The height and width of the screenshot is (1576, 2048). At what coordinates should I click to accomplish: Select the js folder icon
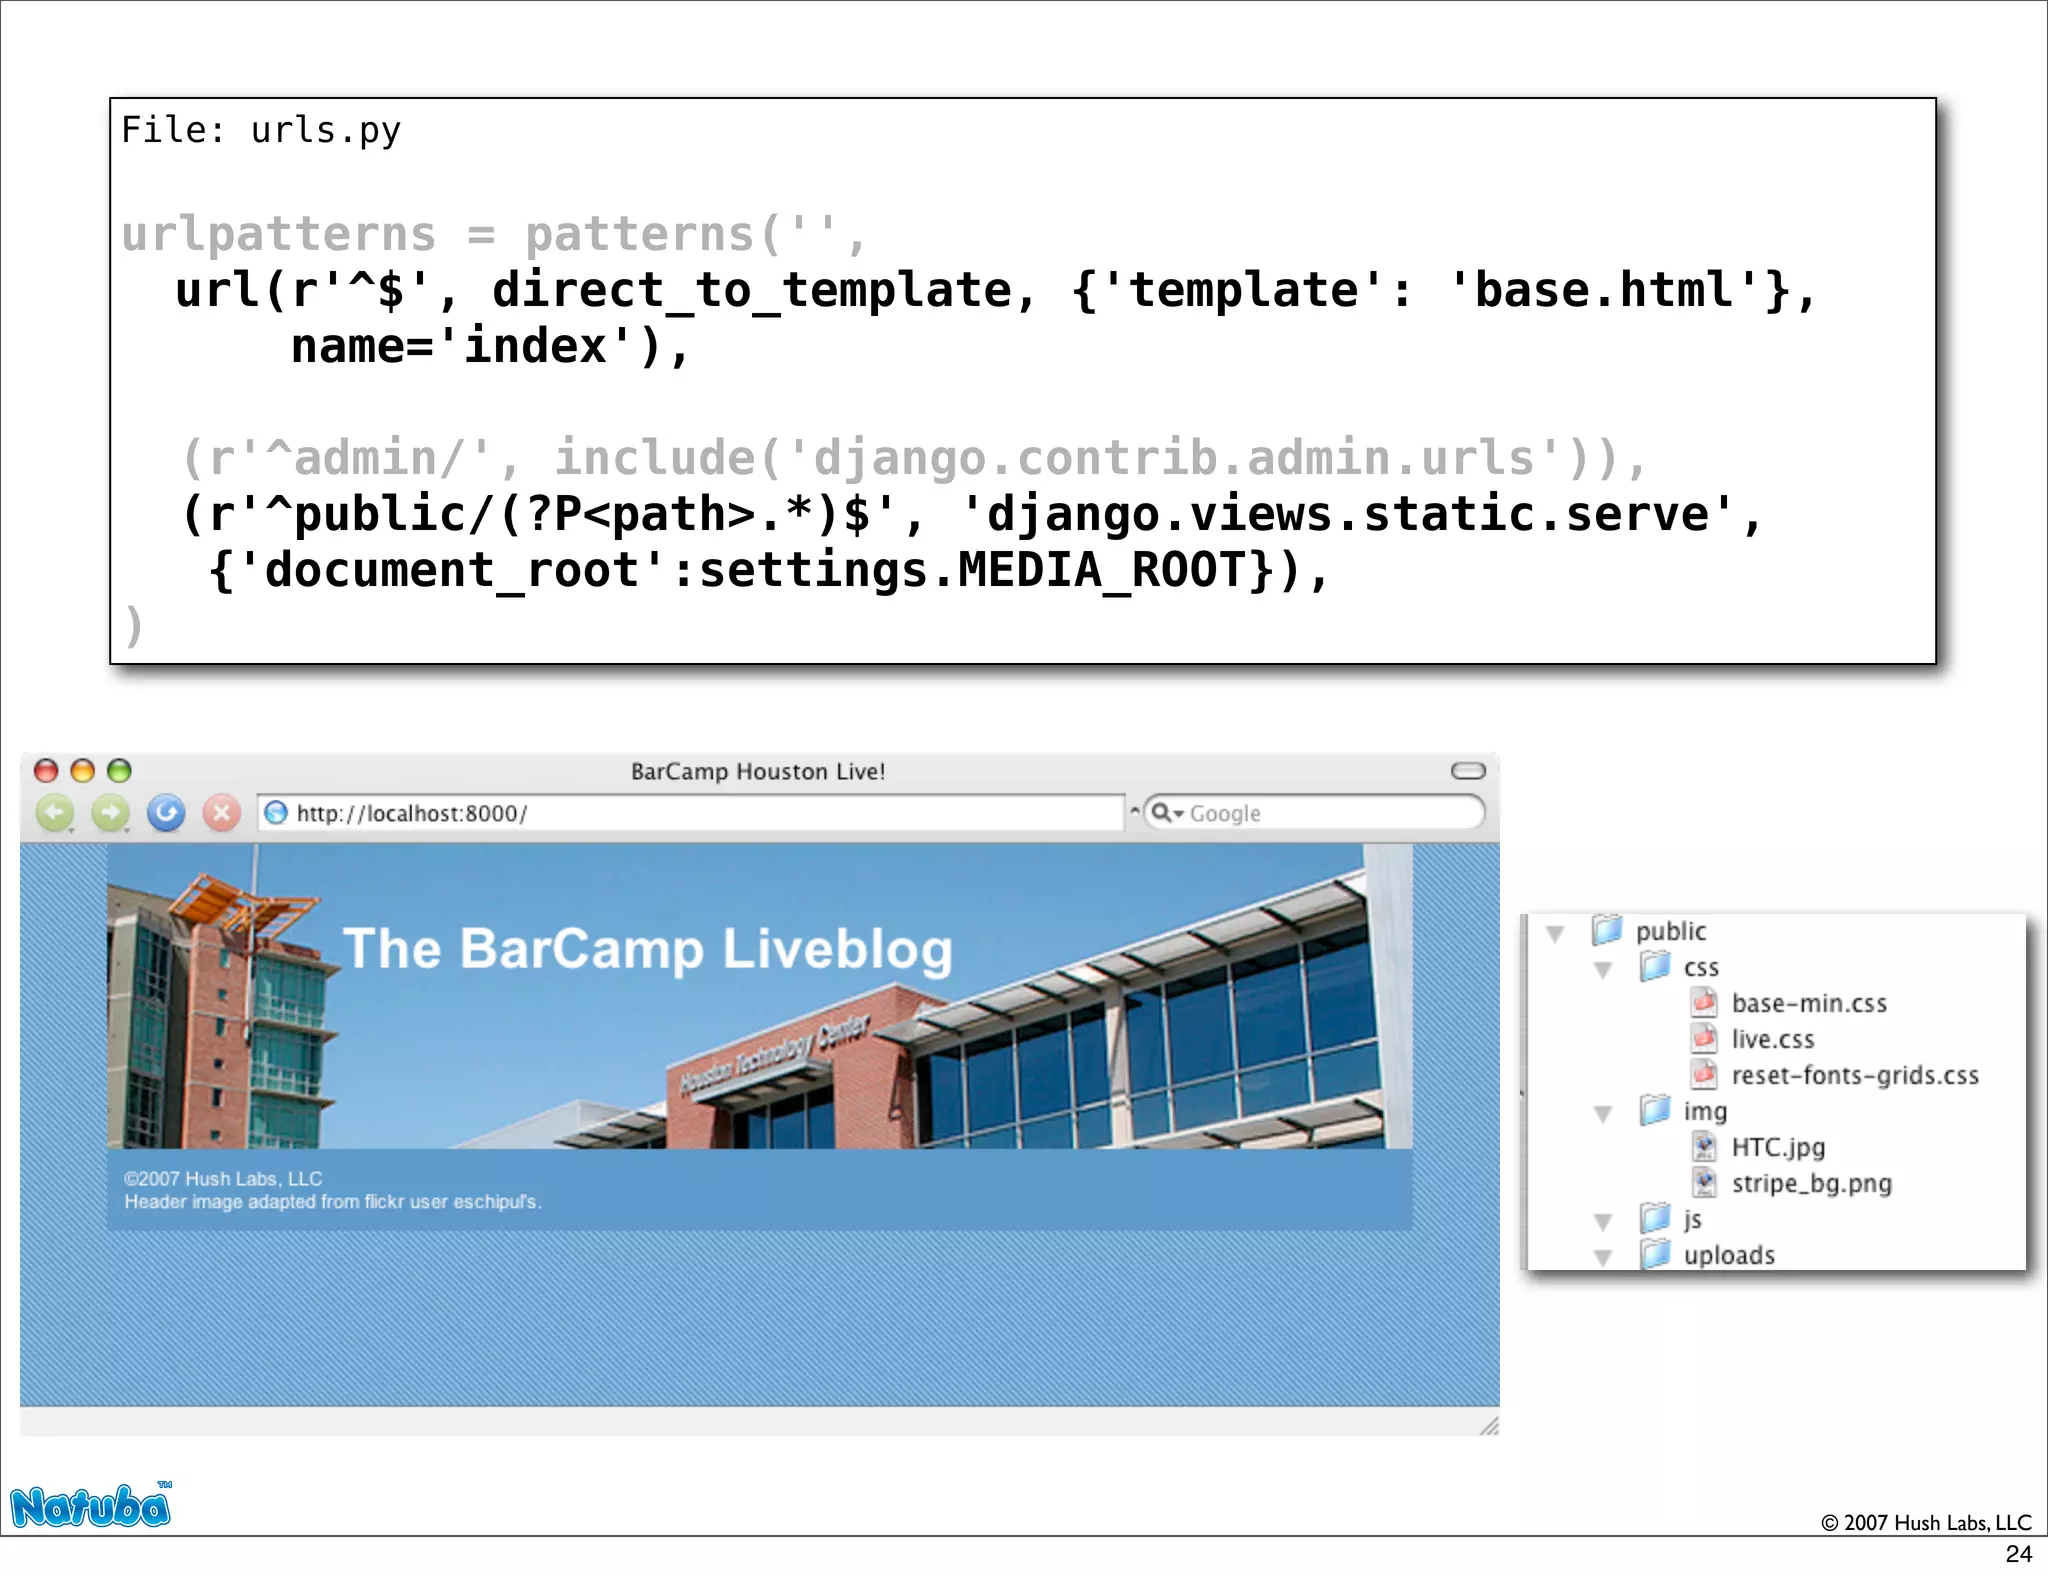tap(1655, 1218)
